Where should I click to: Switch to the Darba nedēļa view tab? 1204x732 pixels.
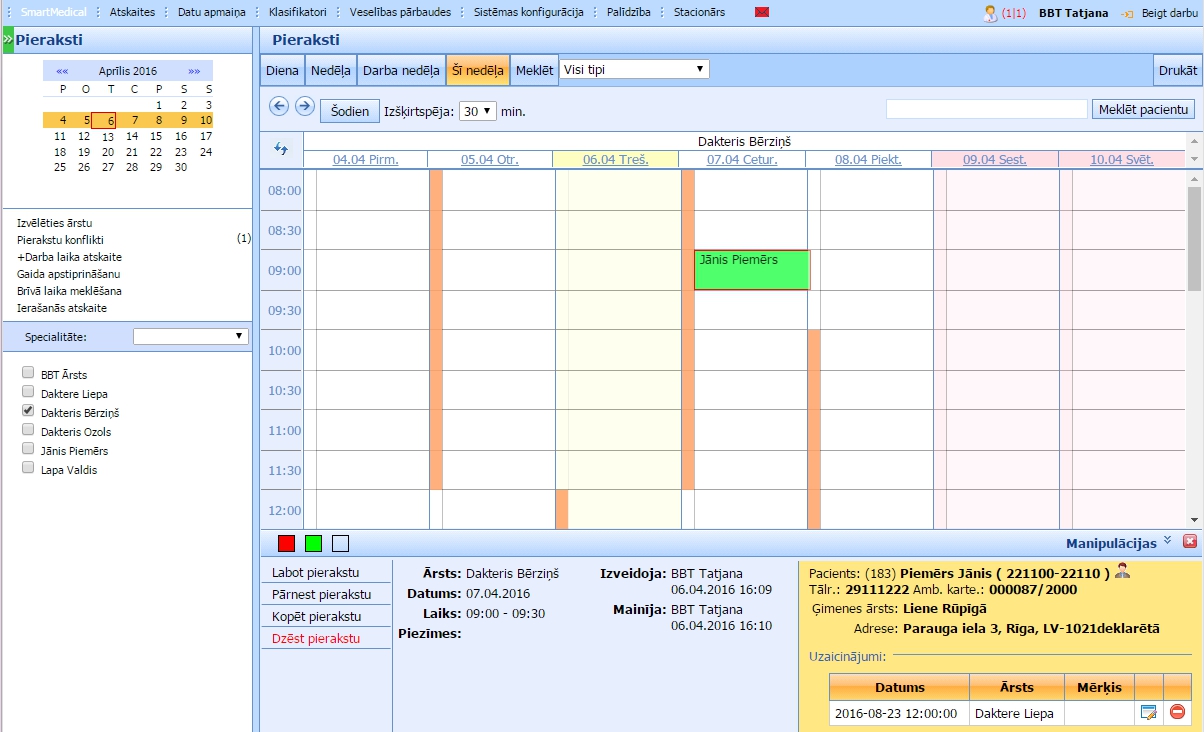coord(401,70)
